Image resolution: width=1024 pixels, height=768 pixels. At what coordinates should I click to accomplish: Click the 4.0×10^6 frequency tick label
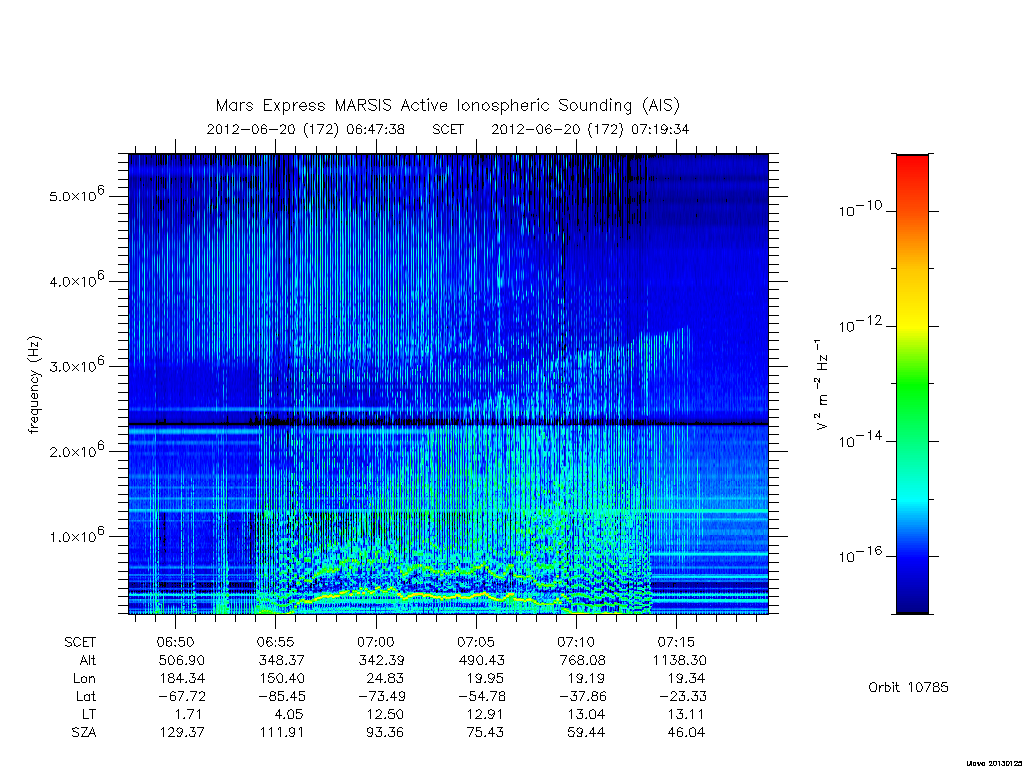[76, 281]
